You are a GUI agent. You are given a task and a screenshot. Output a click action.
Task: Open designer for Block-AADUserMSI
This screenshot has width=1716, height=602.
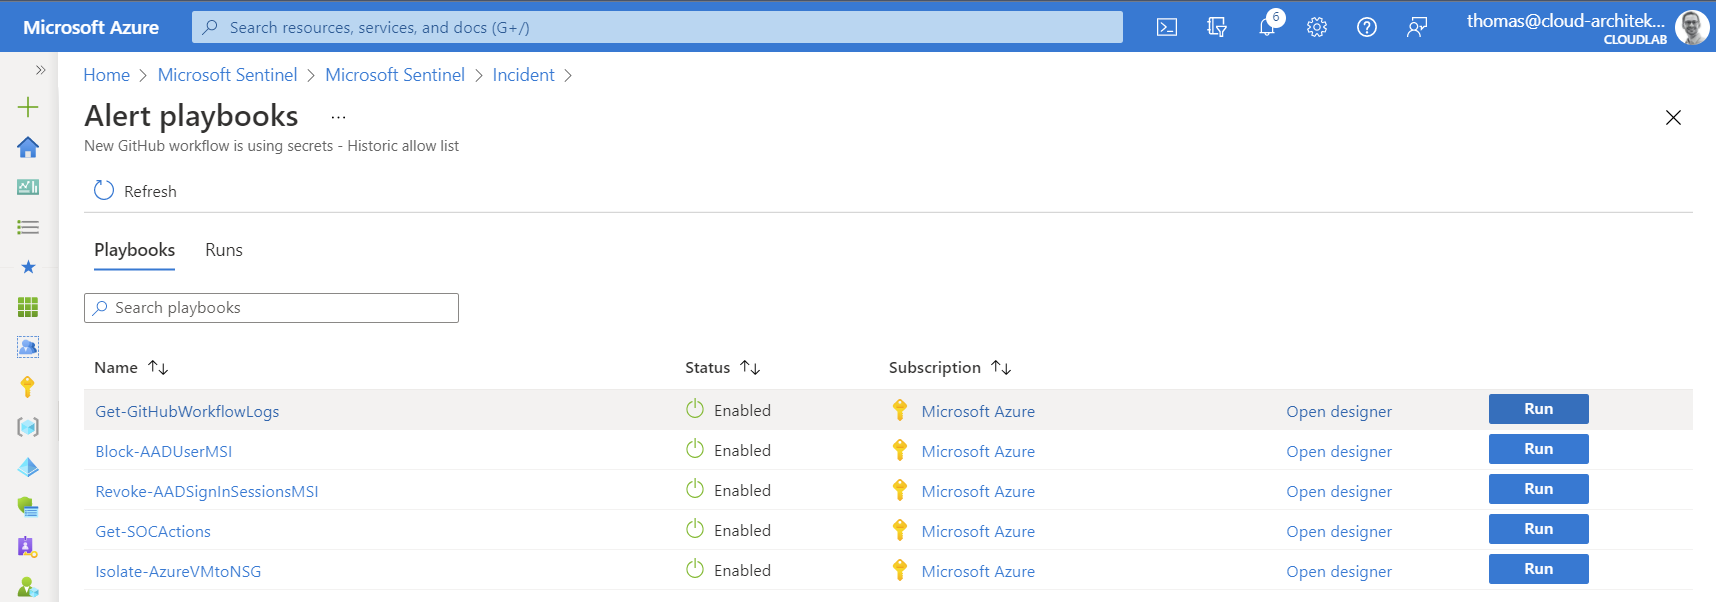coord(1339,451)
